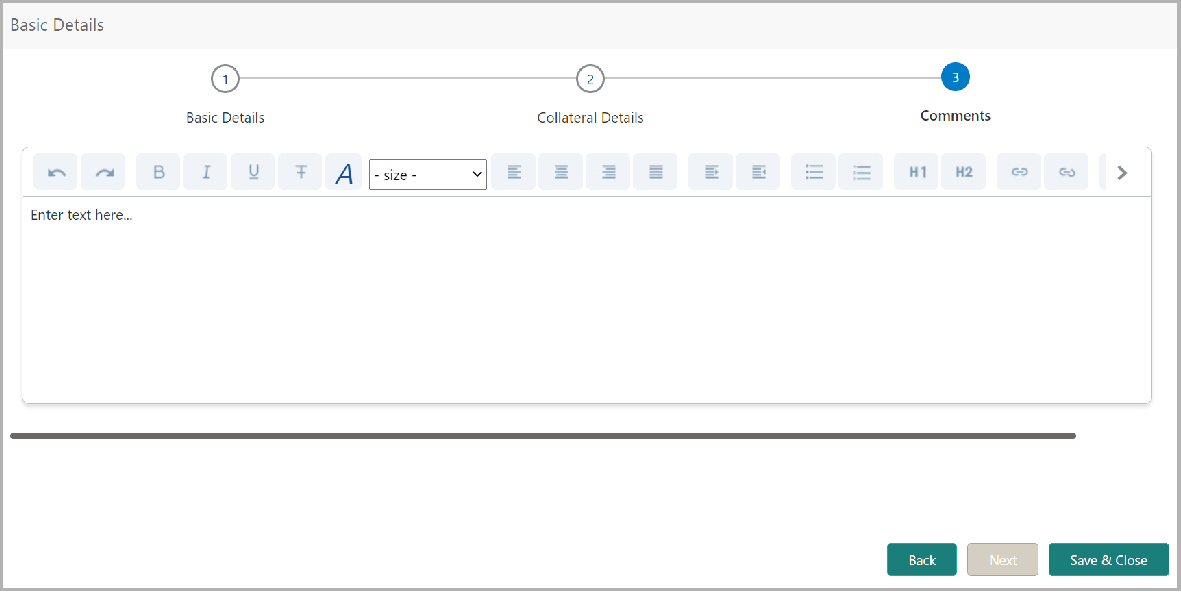Open the font size dropdown

coord(427,174)
